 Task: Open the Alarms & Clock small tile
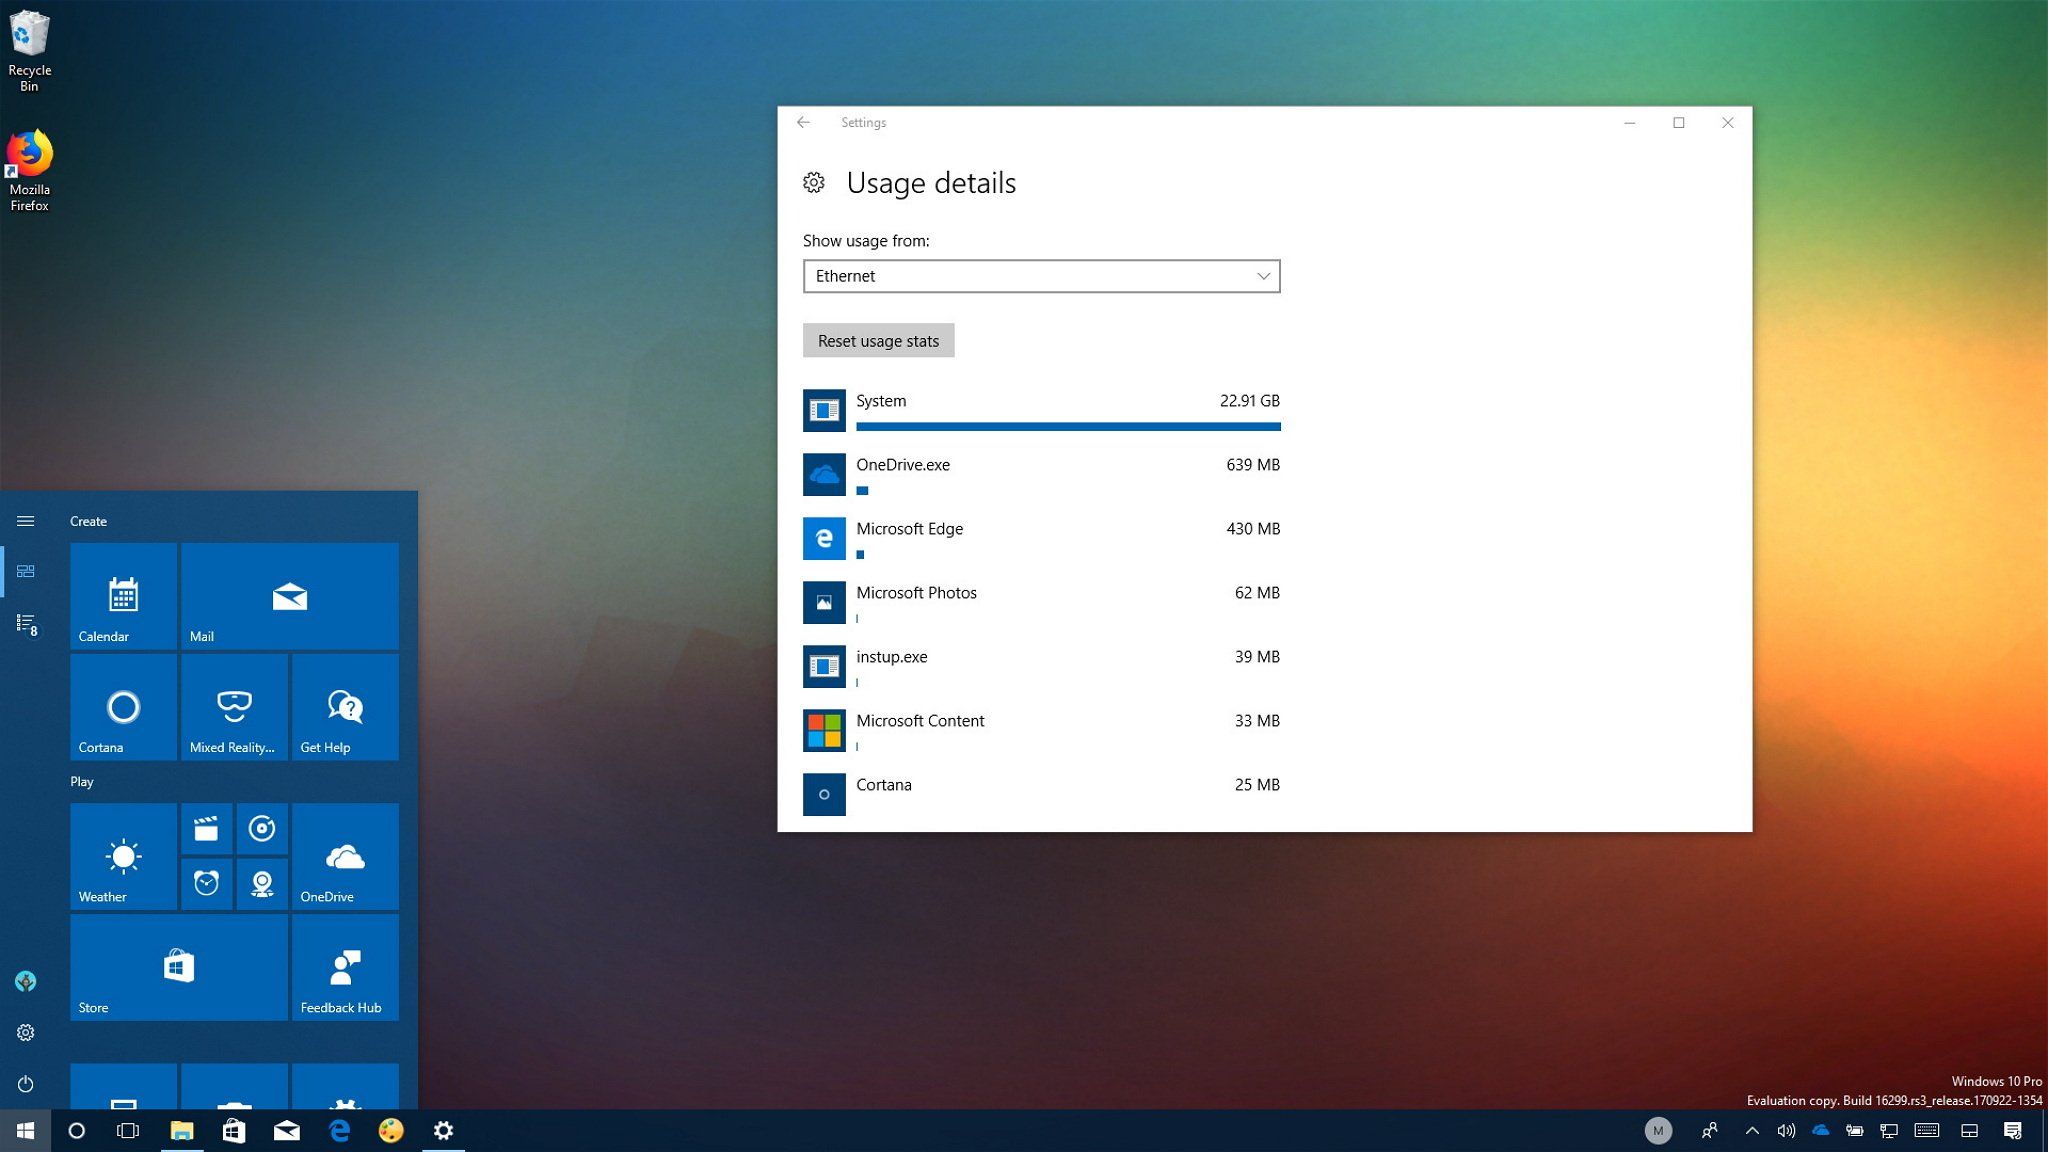[206, 884]
